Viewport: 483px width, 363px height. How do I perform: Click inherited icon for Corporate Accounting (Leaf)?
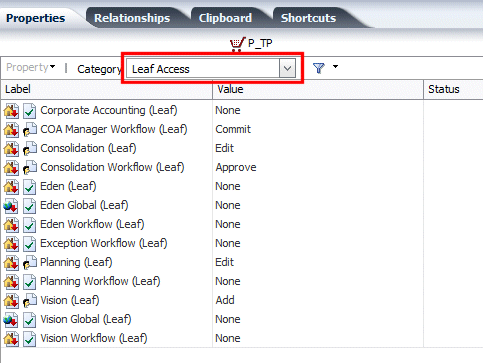(11, 111)
